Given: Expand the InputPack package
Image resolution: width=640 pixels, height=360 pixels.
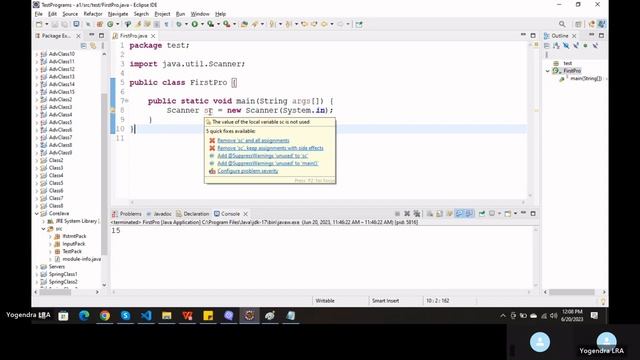Looking at the screenshot, I should pos(50,244).
